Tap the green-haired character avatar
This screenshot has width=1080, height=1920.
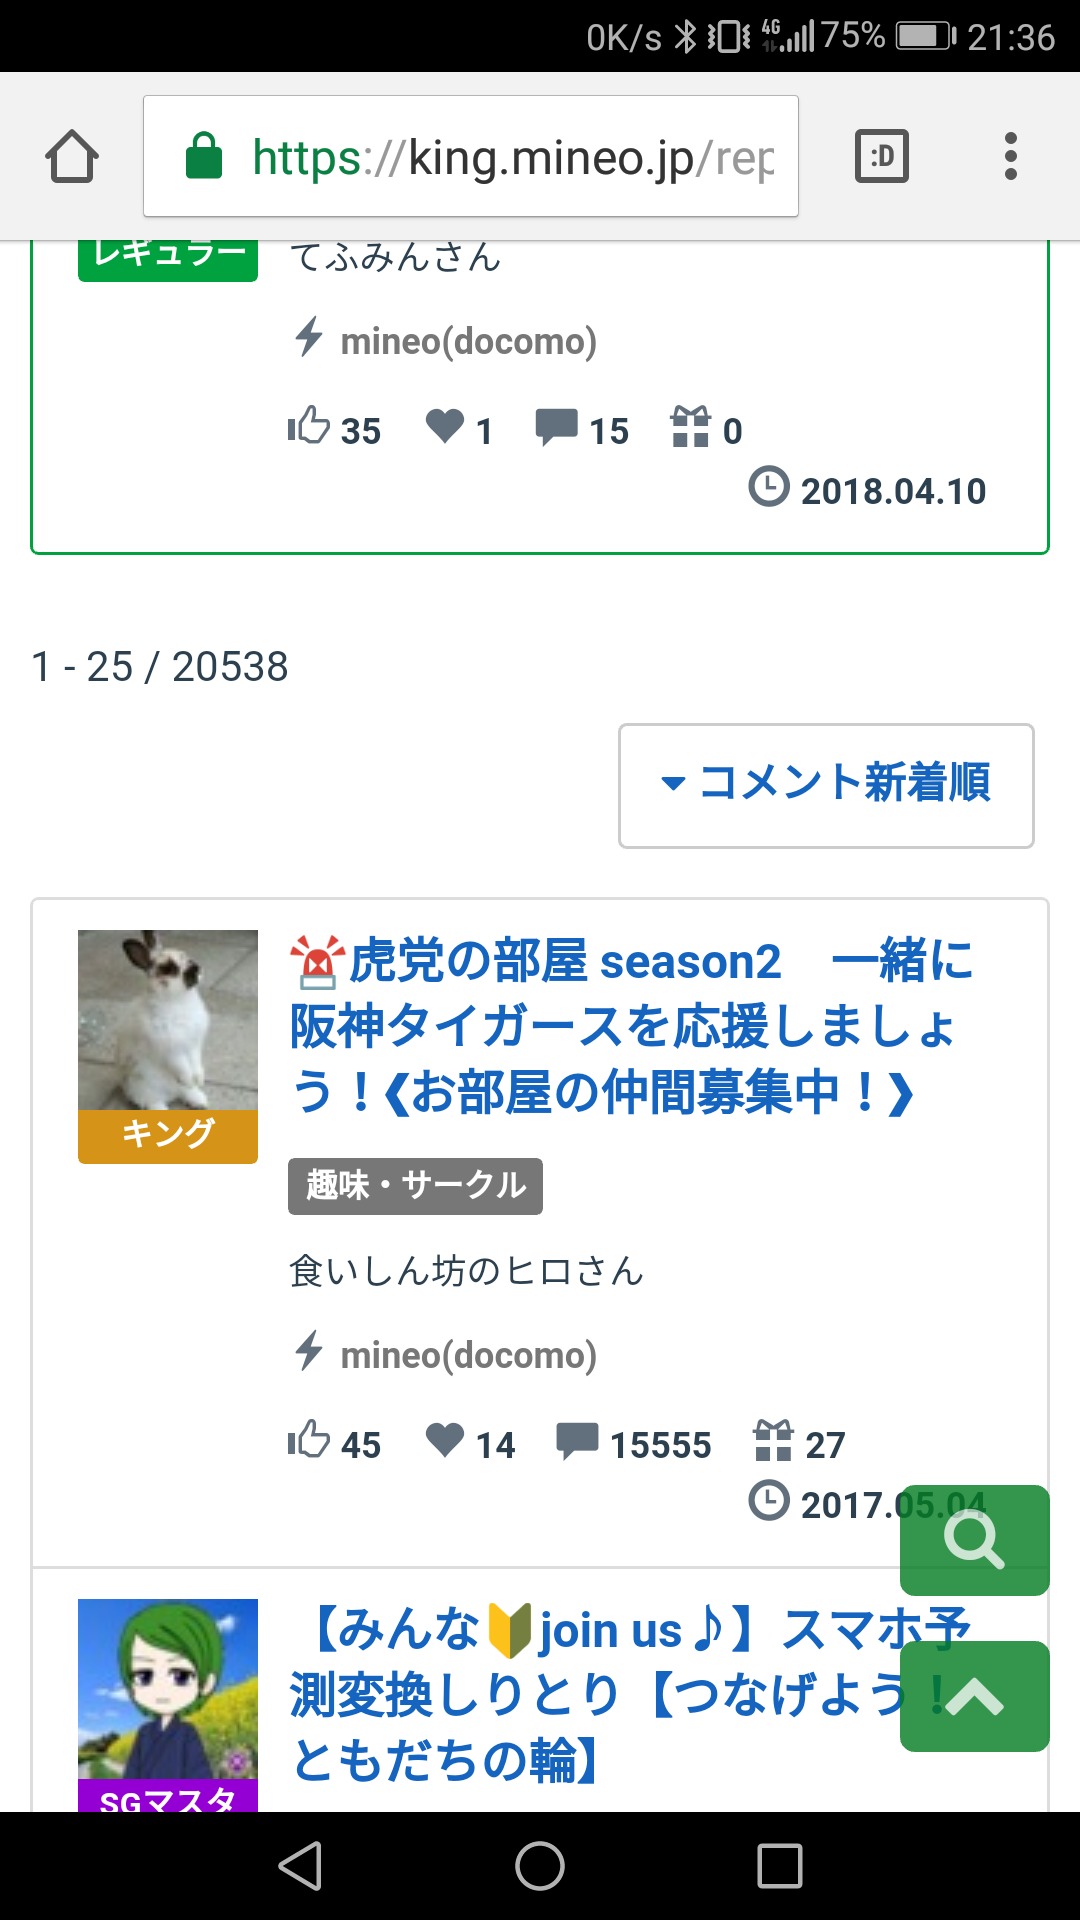pyautogui.click(x=168, y=1690)
